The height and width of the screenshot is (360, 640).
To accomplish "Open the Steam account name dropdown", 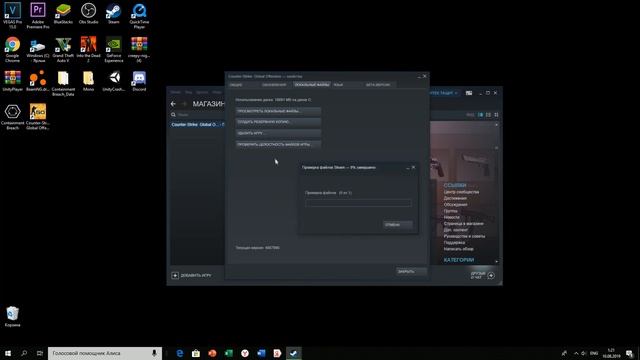I will tap(444, 93).
